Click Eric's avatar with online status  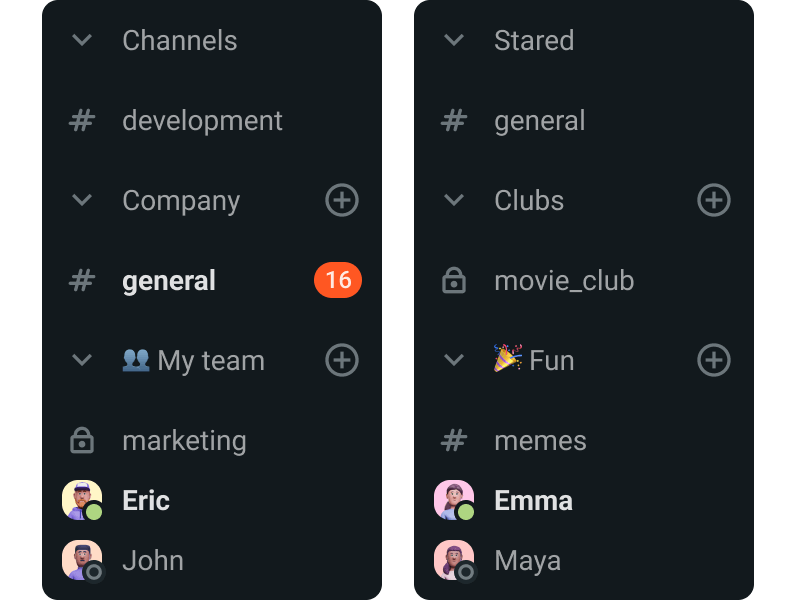point(82,500)
